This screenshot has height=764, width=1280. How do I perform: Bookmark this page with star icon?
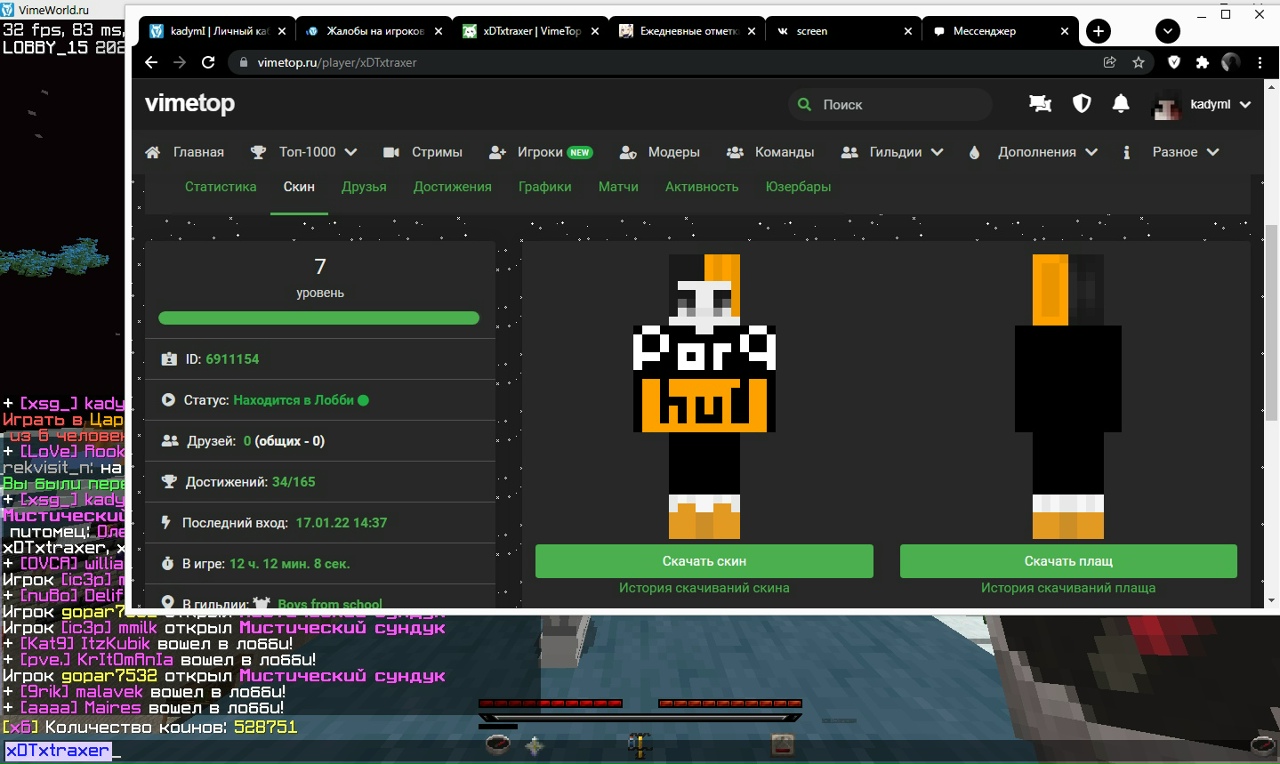pos(1138,62)
